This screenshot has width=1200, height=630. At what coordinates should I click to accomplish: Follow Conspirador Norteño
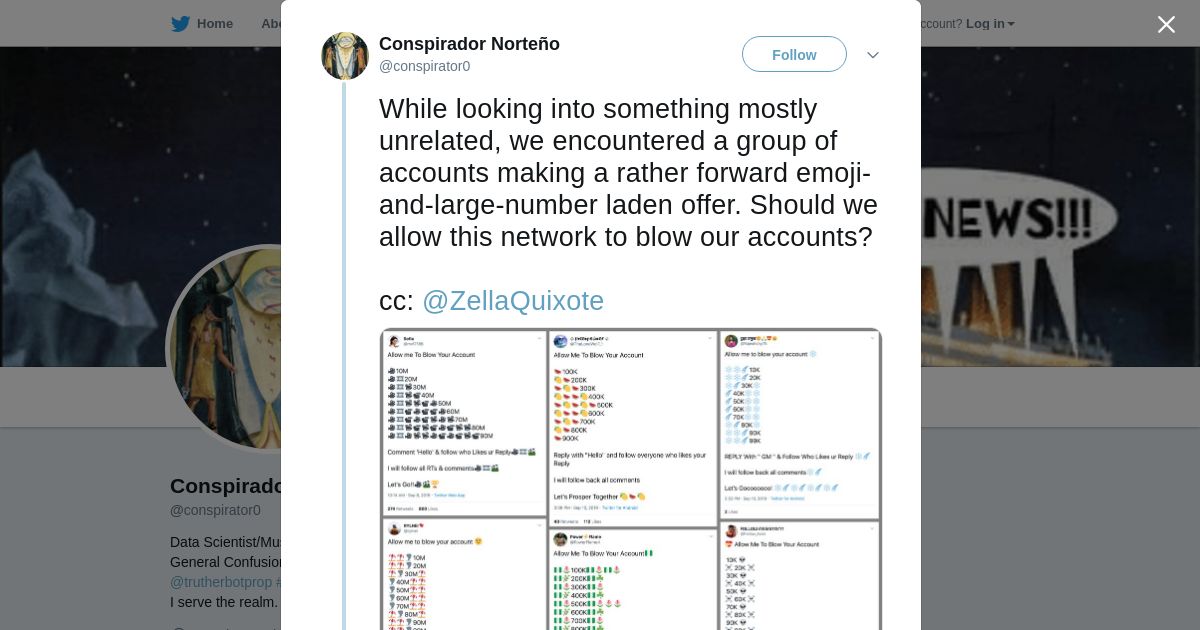point(794,54)
